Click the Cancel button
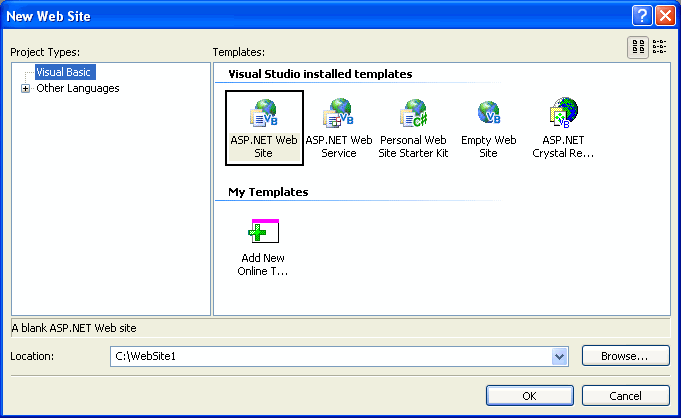 click(x=625, y=396)
